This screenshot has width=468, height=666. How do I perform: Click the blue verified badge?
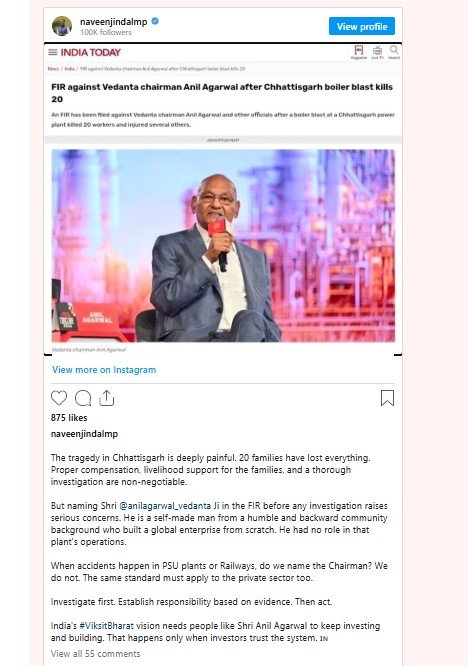click(x=155, y=21)
